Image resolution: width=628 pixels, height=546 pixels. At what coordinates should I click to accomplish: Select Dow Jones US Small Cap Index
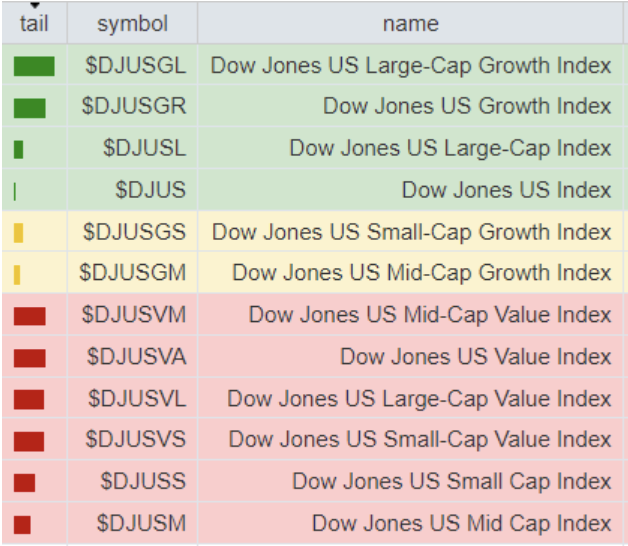pos(451,482)
